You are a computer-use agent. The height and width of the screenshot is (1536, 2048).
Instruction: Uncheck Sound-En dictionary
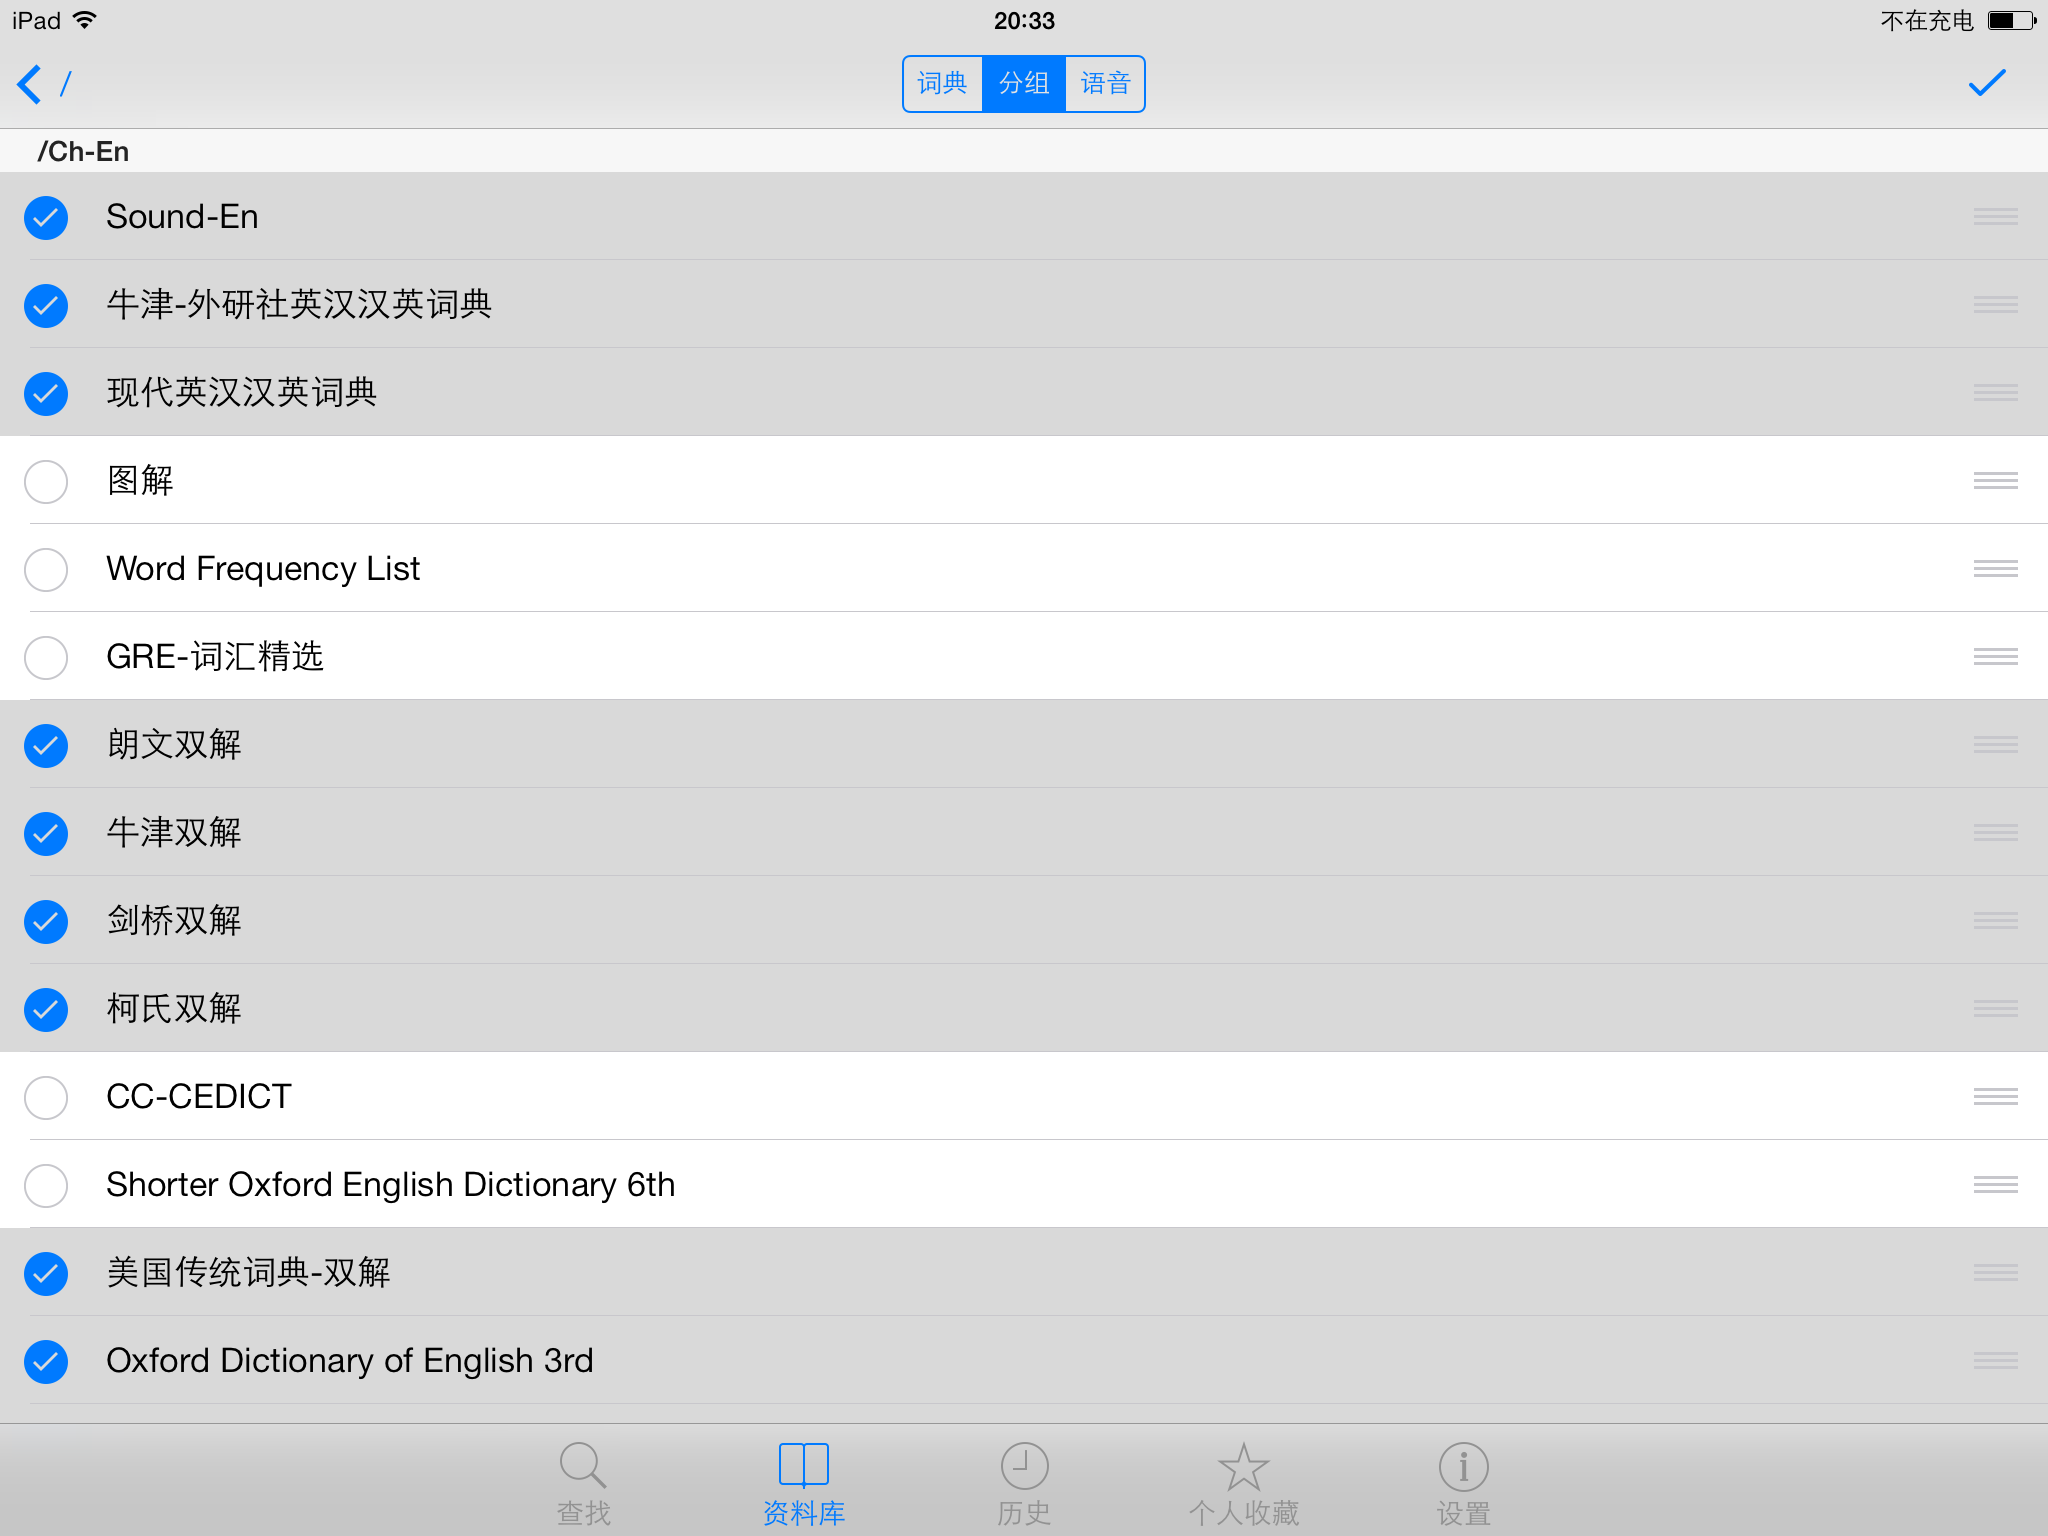(46, 217)
